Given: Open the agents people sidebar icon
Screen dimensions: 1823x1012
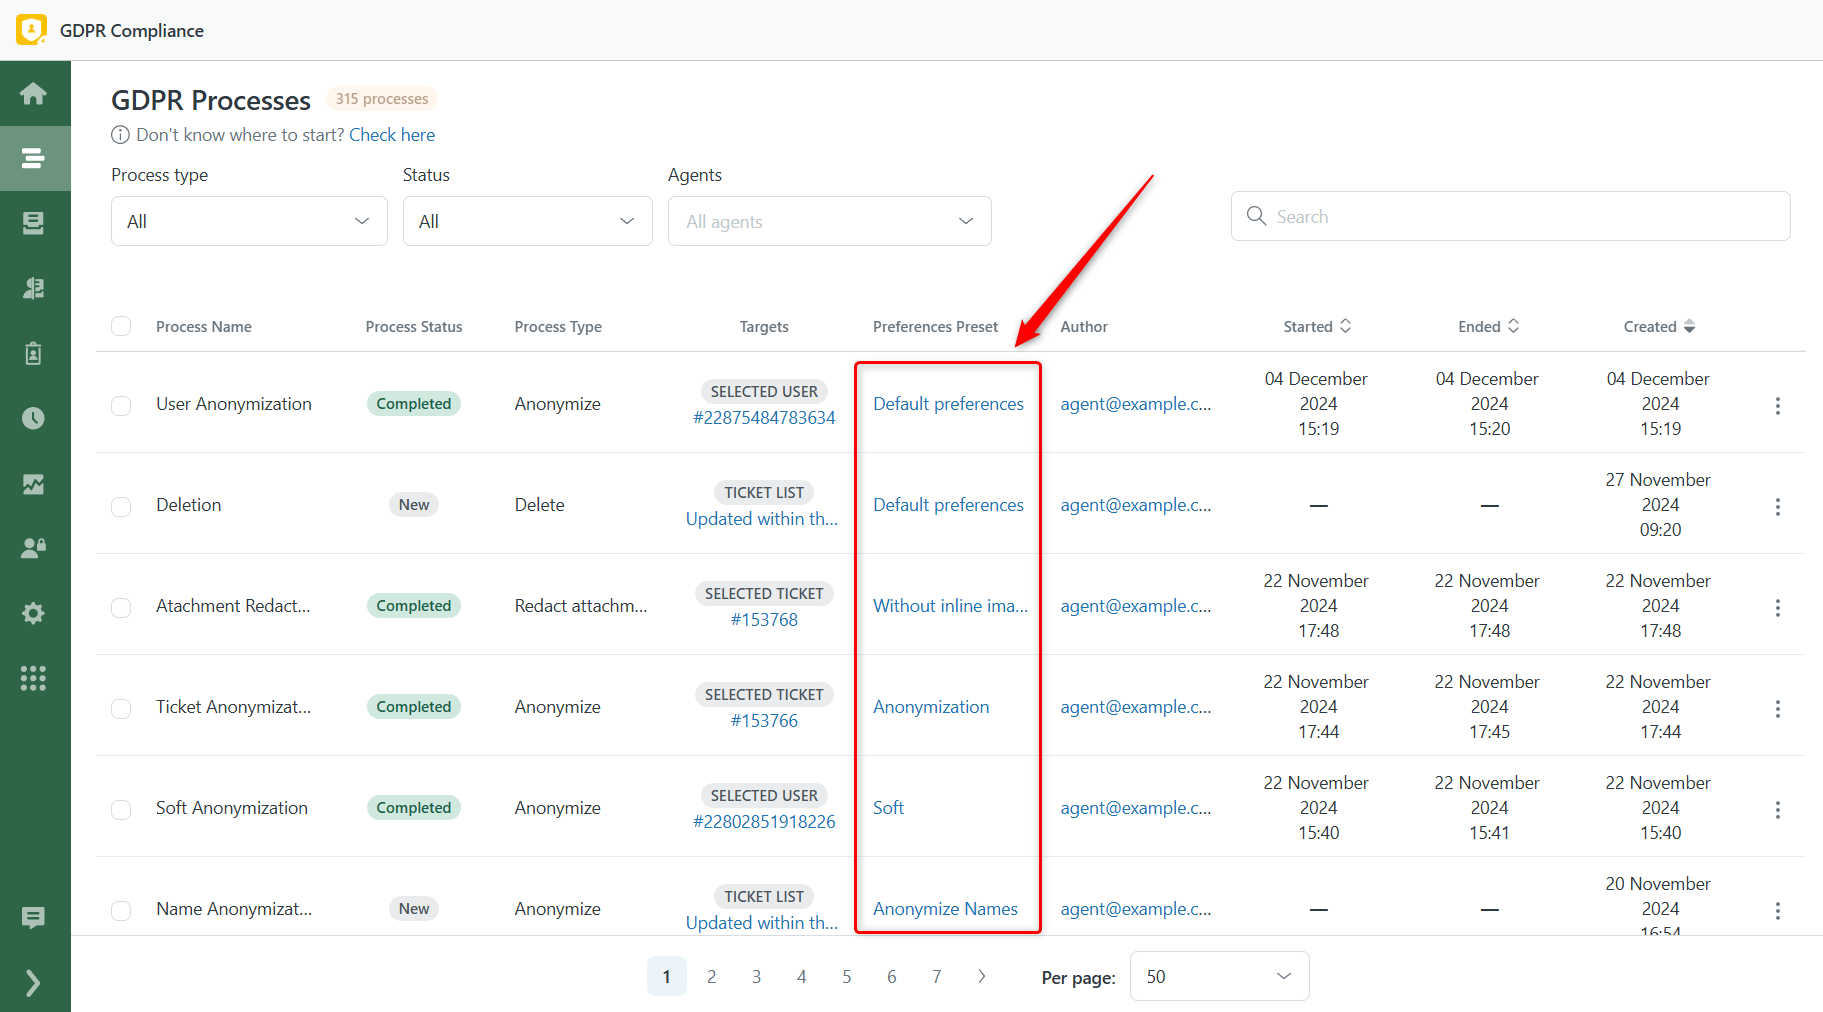Looking at the screenshot, I should point(33,548).
